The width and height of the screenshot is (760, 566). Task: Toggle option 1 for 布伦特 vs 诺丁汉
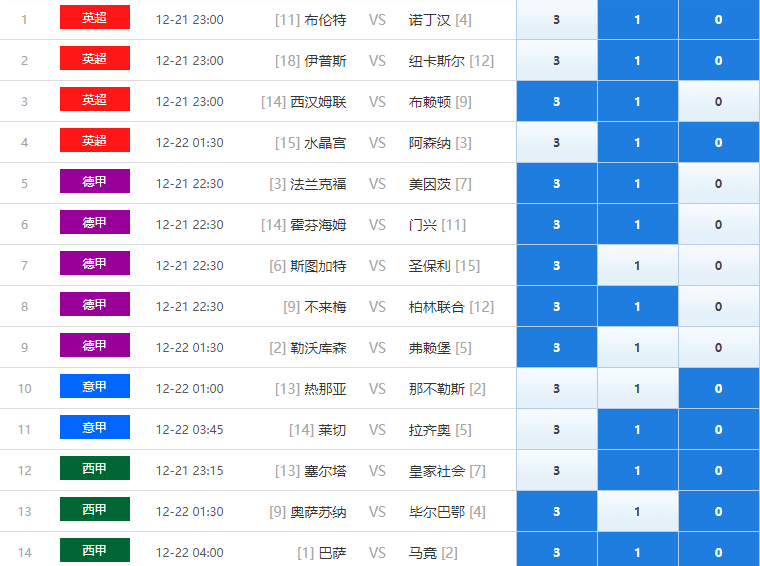click(x=638, y=19)
